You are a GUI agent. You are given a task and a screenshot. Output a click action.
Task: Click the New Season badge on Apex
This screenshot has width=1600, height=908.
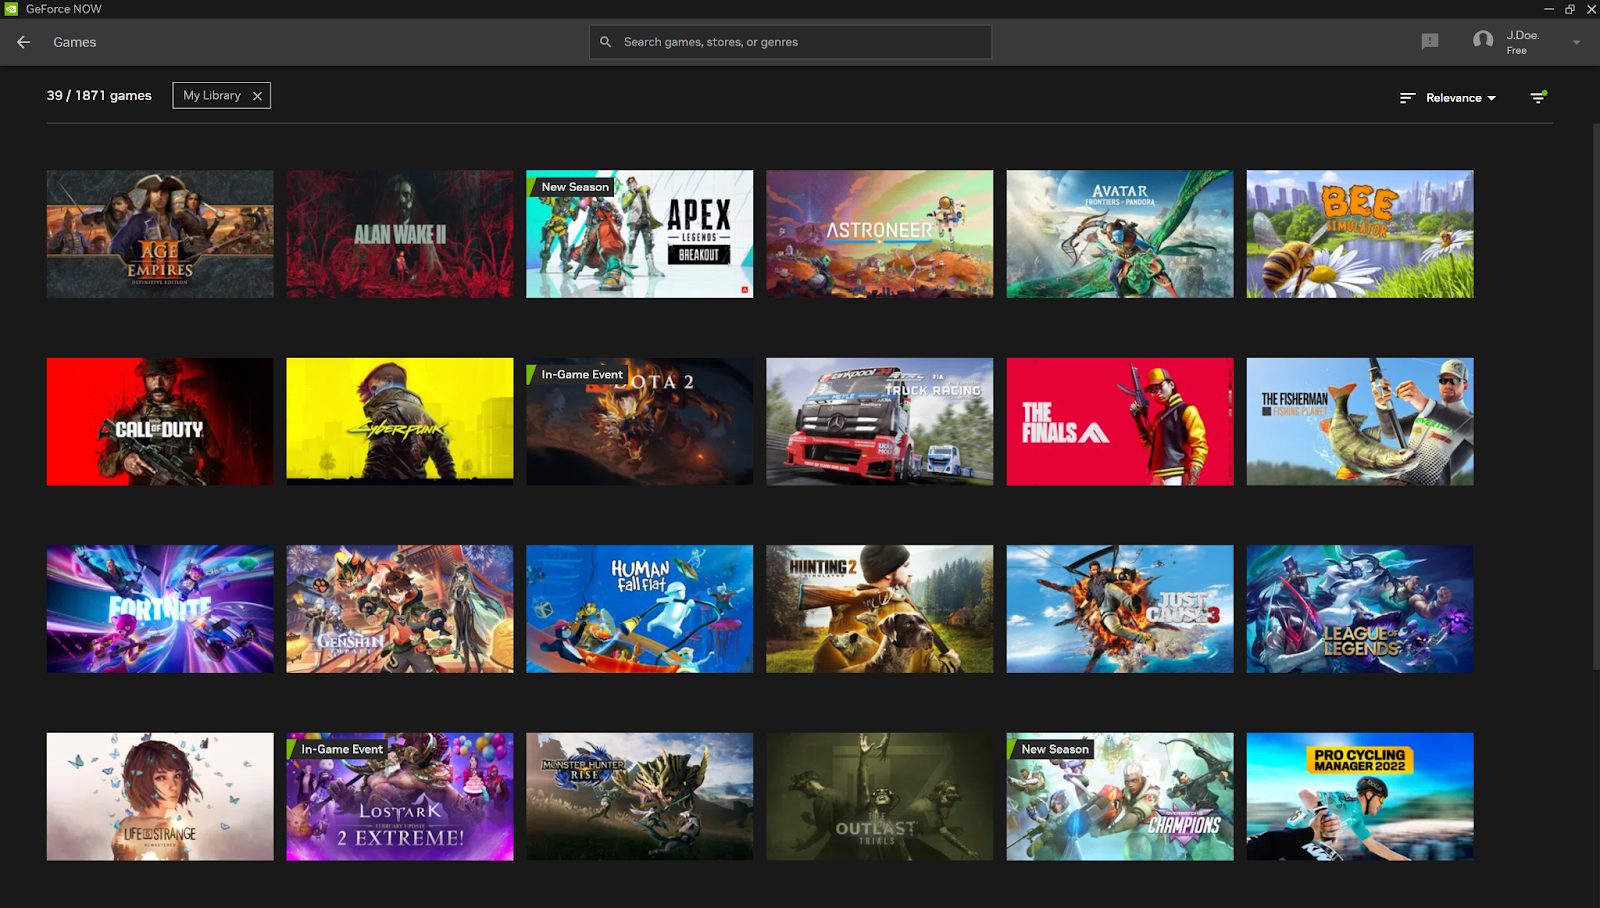coord(571,187)
